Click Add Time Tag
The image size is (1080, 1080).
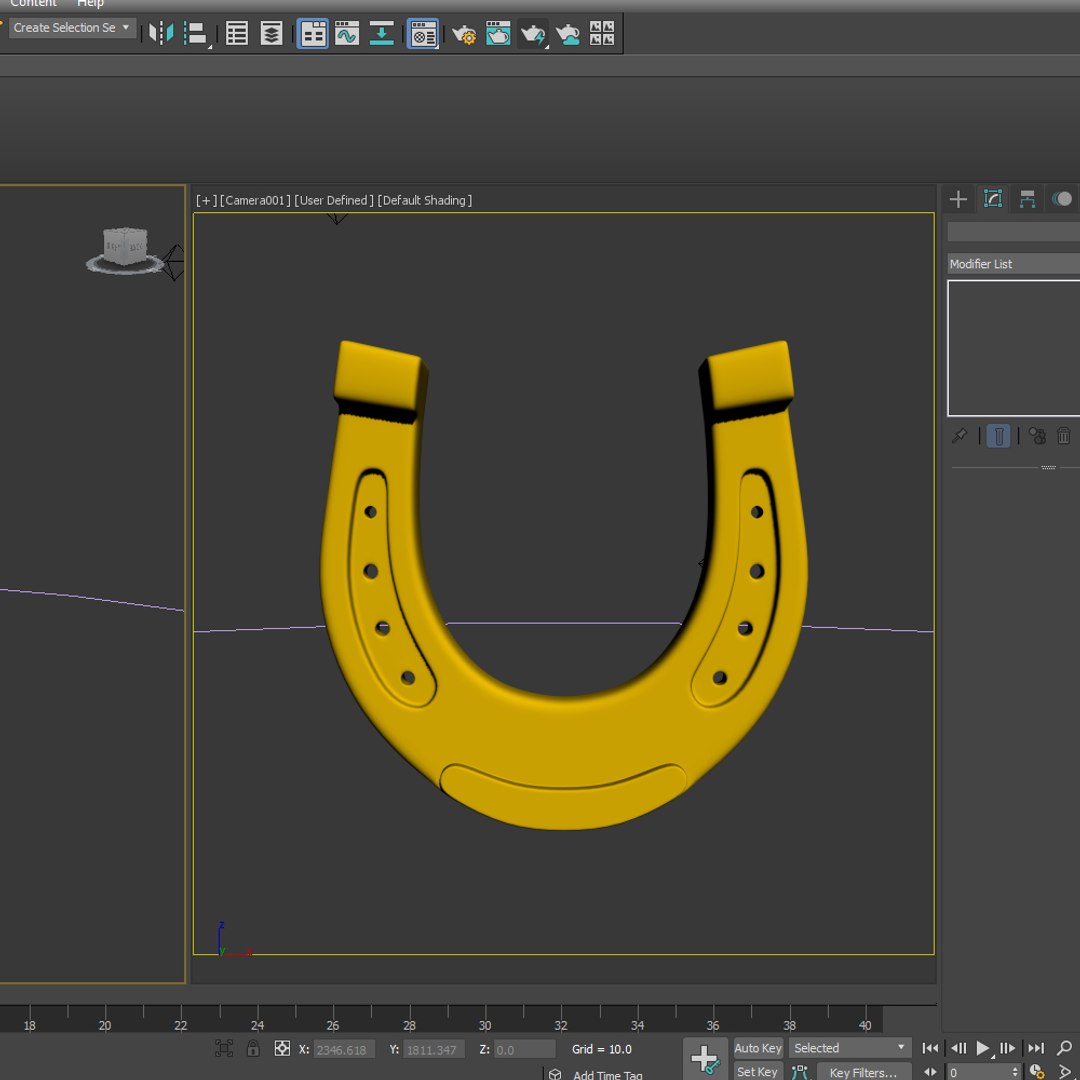(x=607, y=1074)
